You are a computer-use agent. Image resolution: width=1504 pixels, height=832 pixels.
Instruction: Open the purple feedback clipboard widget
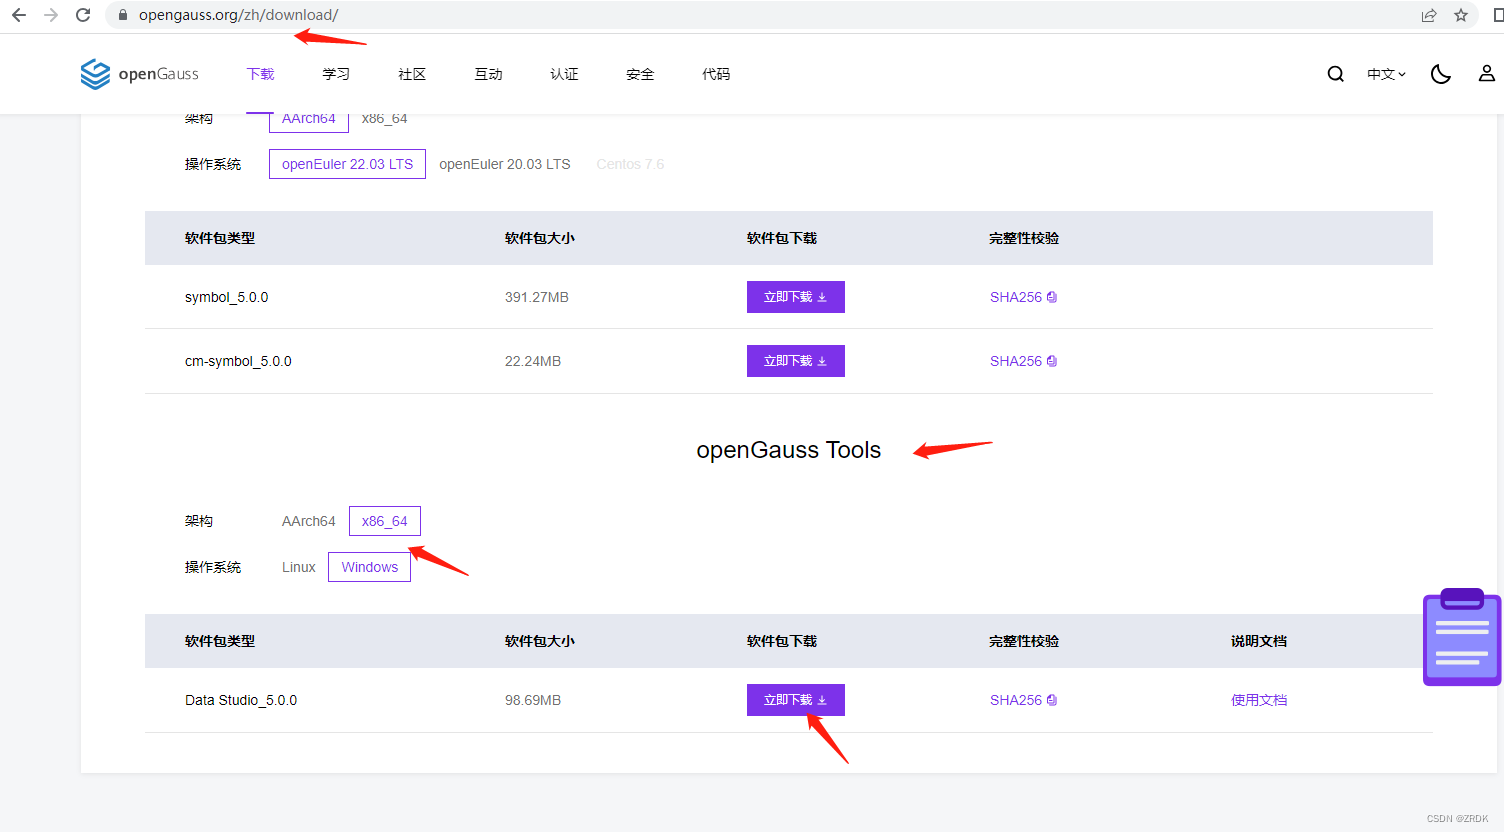[x=1462, y=637]
